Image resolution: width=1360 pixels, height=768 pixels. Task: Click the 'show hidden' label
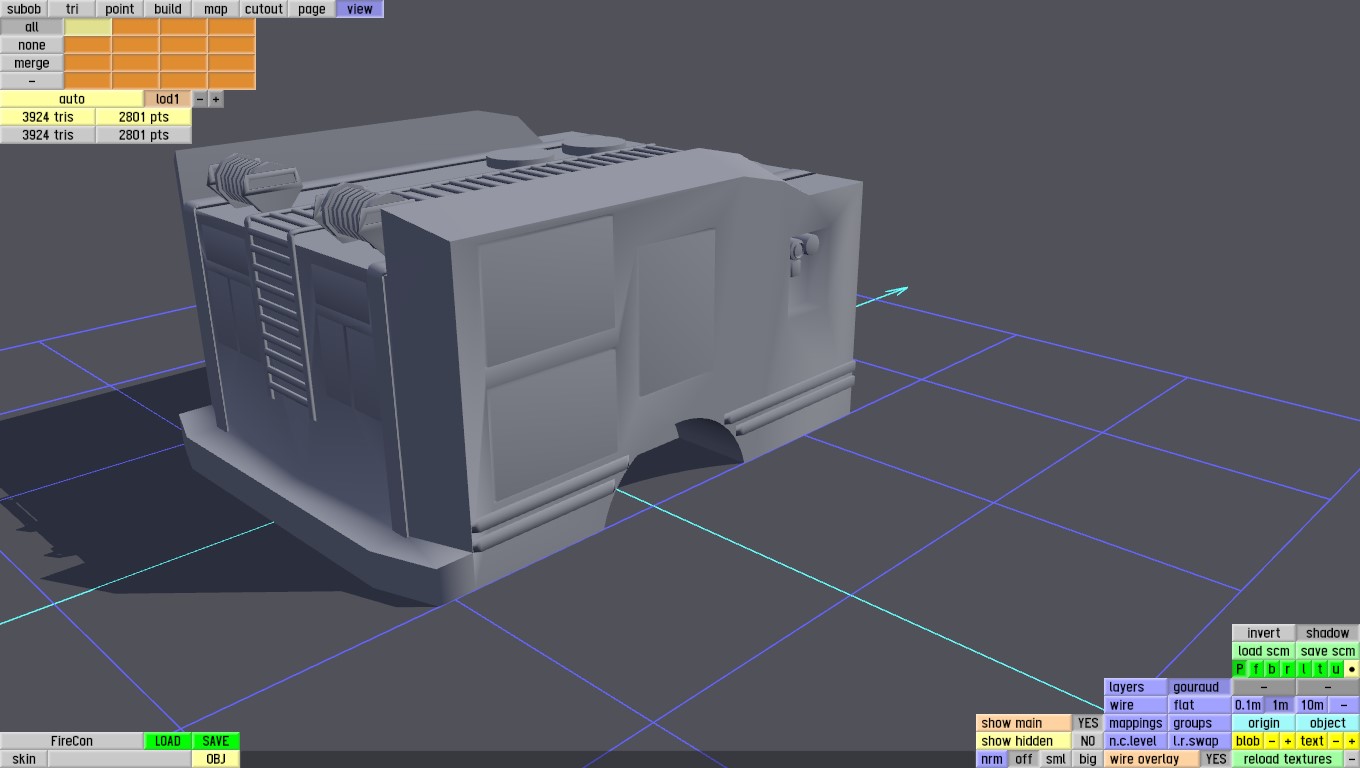coord(1024,741)
